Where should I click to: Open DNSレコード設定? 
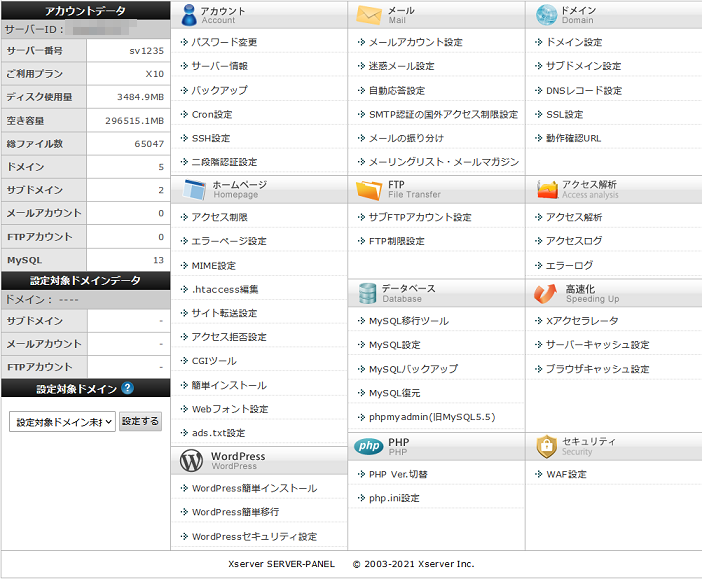pos(584,90)
